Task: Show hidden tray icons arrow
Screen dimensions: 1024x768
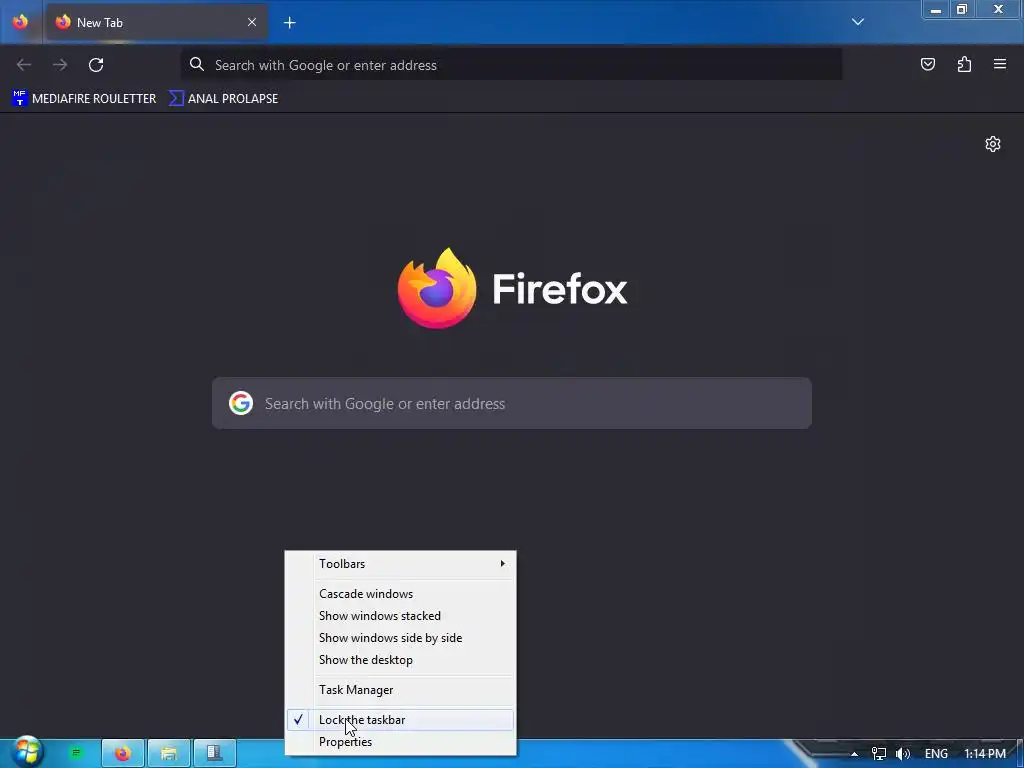Action: tap(854, 754)
